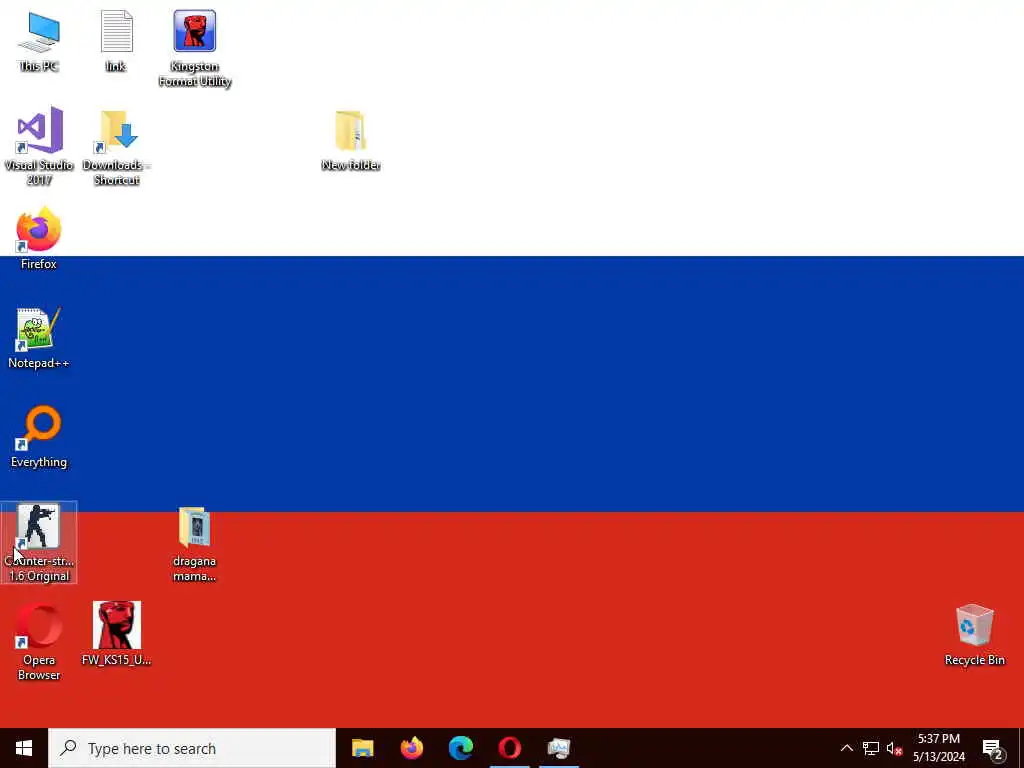Click the search magnifier icon in taskbar
The image size is (1024, 768).
(x=68, y=748)
